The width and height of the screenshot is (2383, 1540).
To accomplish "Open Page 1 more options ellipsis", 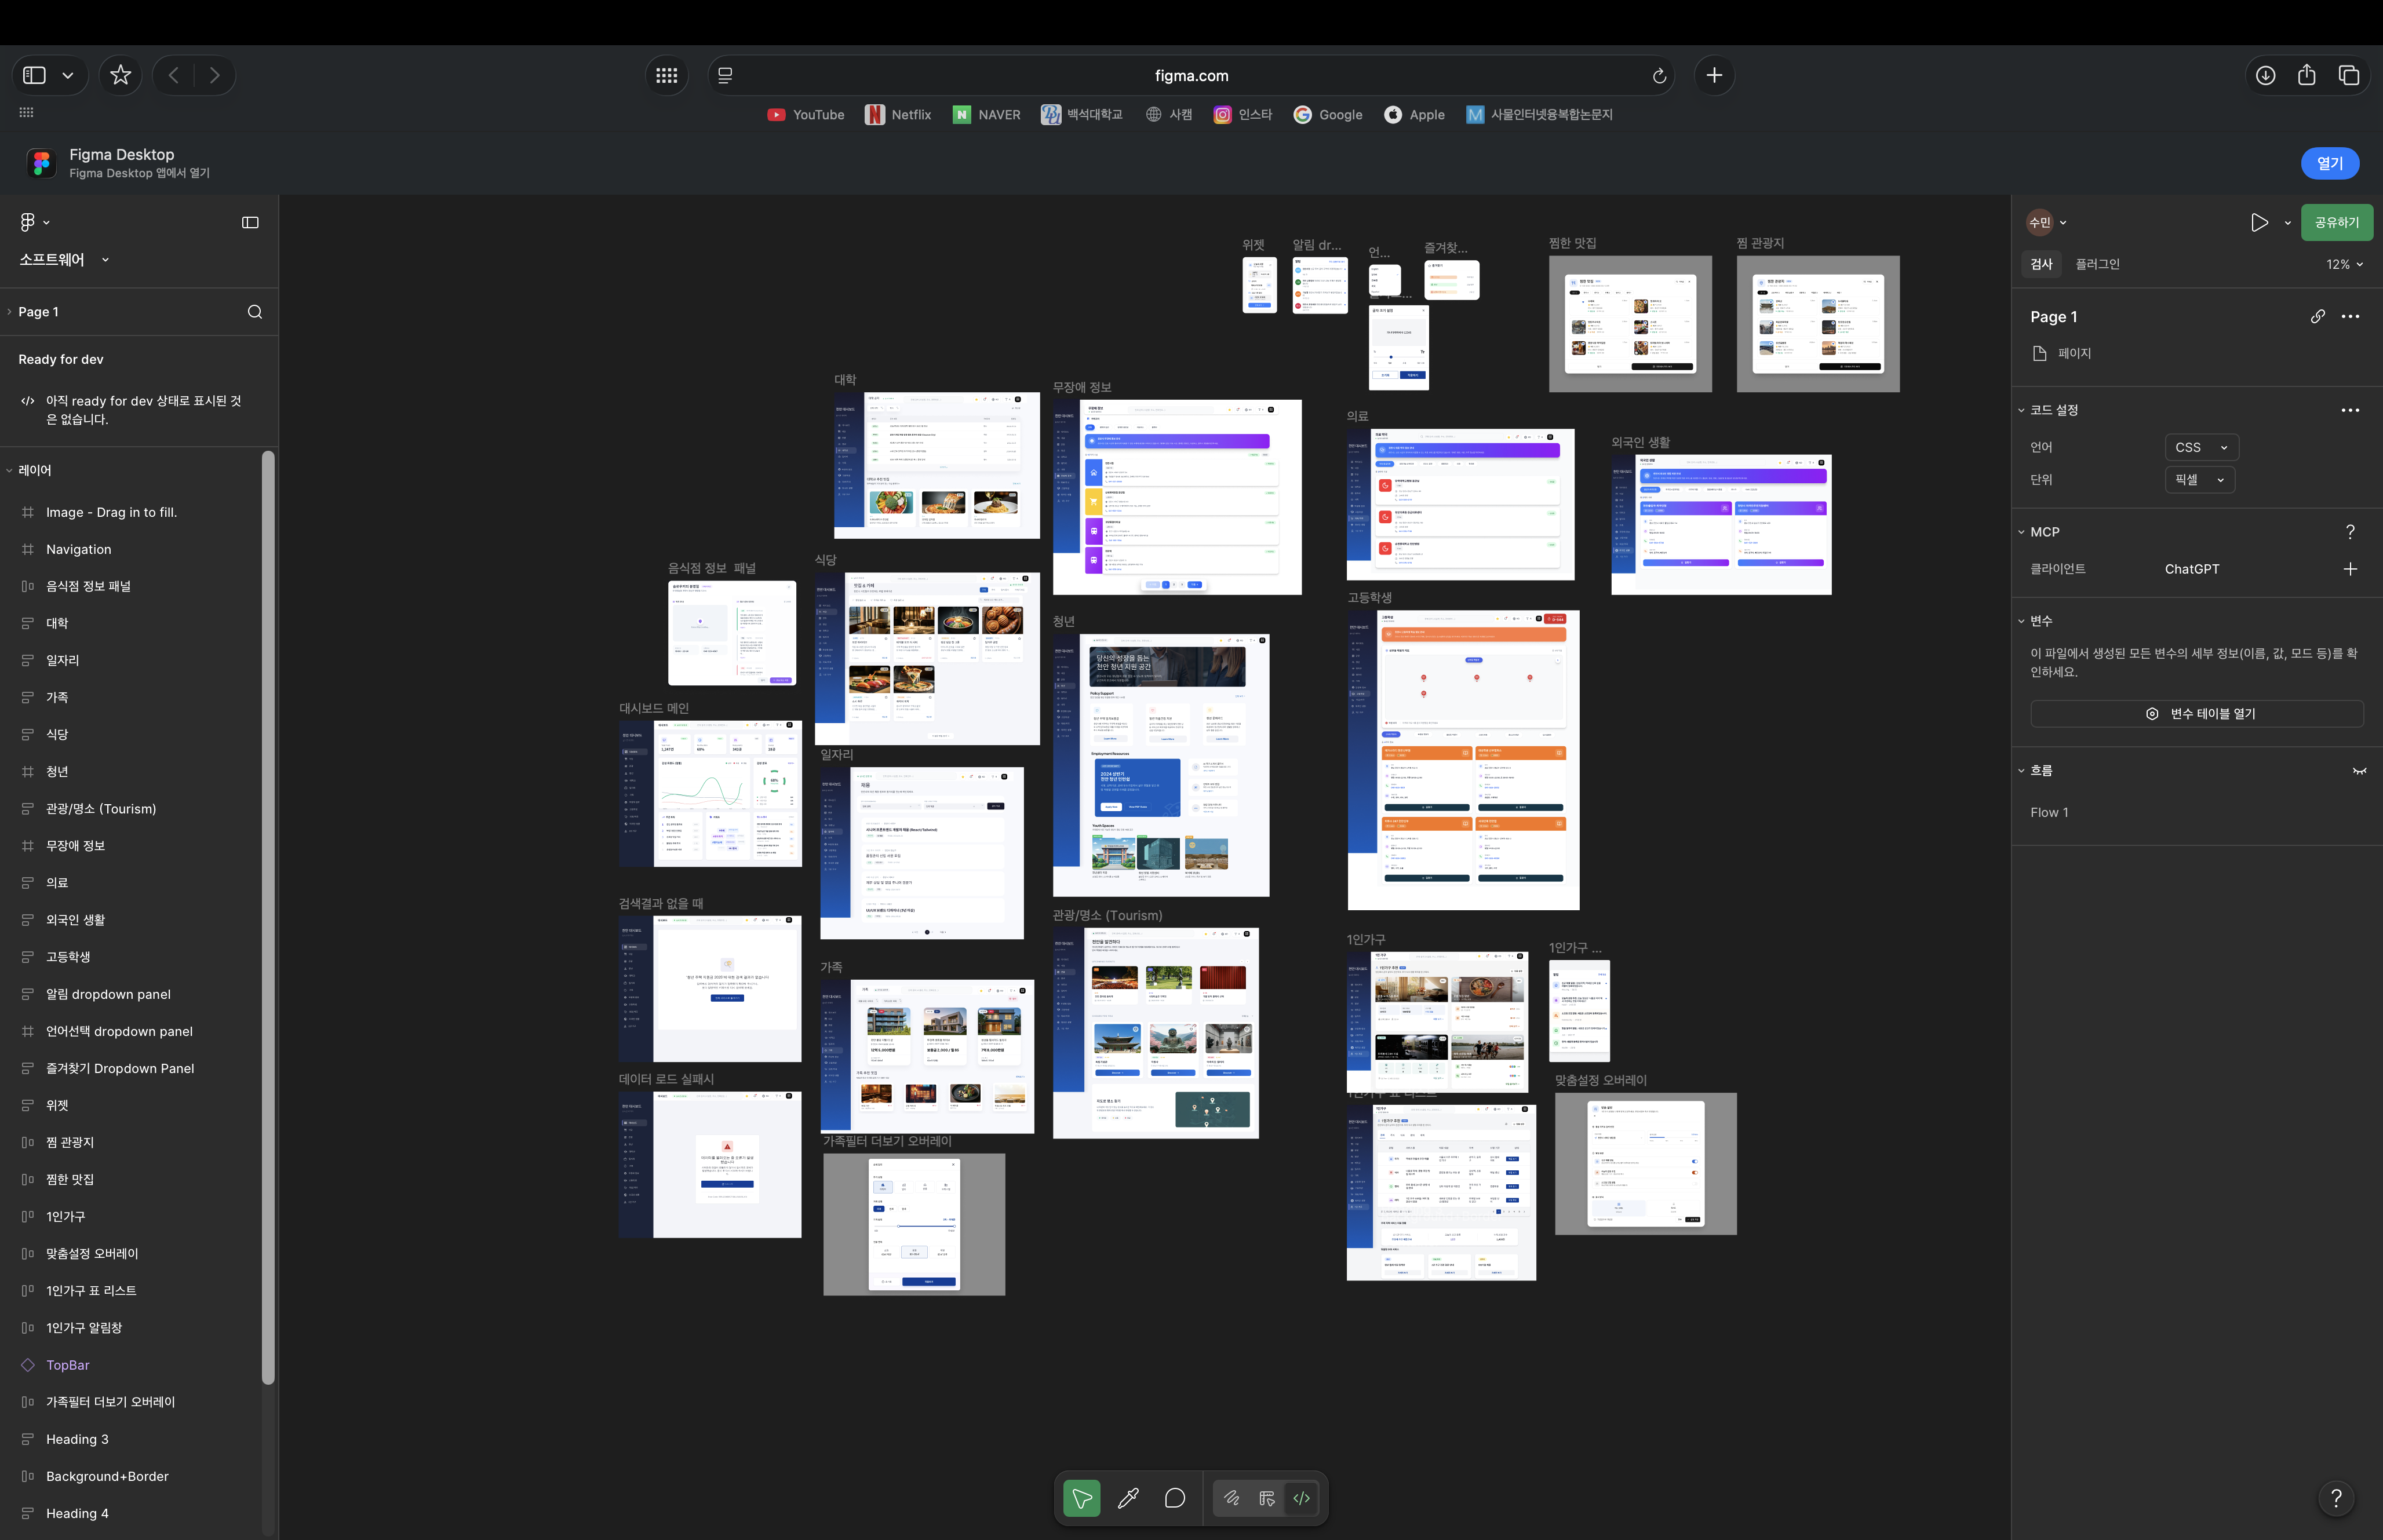I will click(2350, 316).
